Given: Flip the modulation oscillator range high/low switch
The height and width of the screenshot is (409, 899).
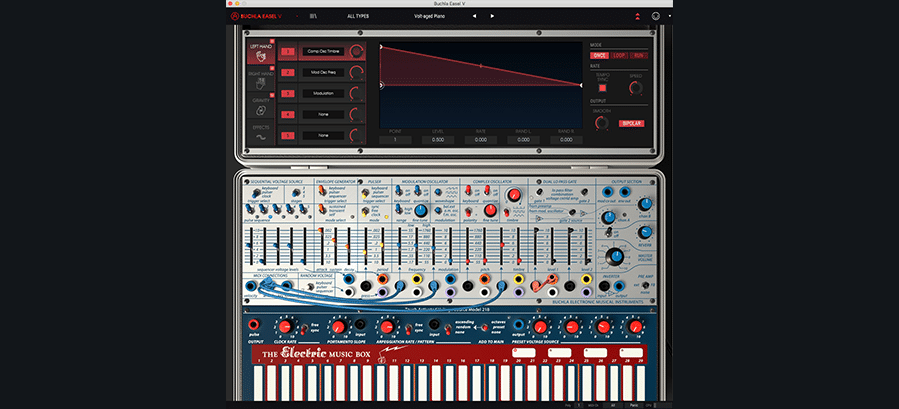Looking at the screenshot, I should click(399, 211).
